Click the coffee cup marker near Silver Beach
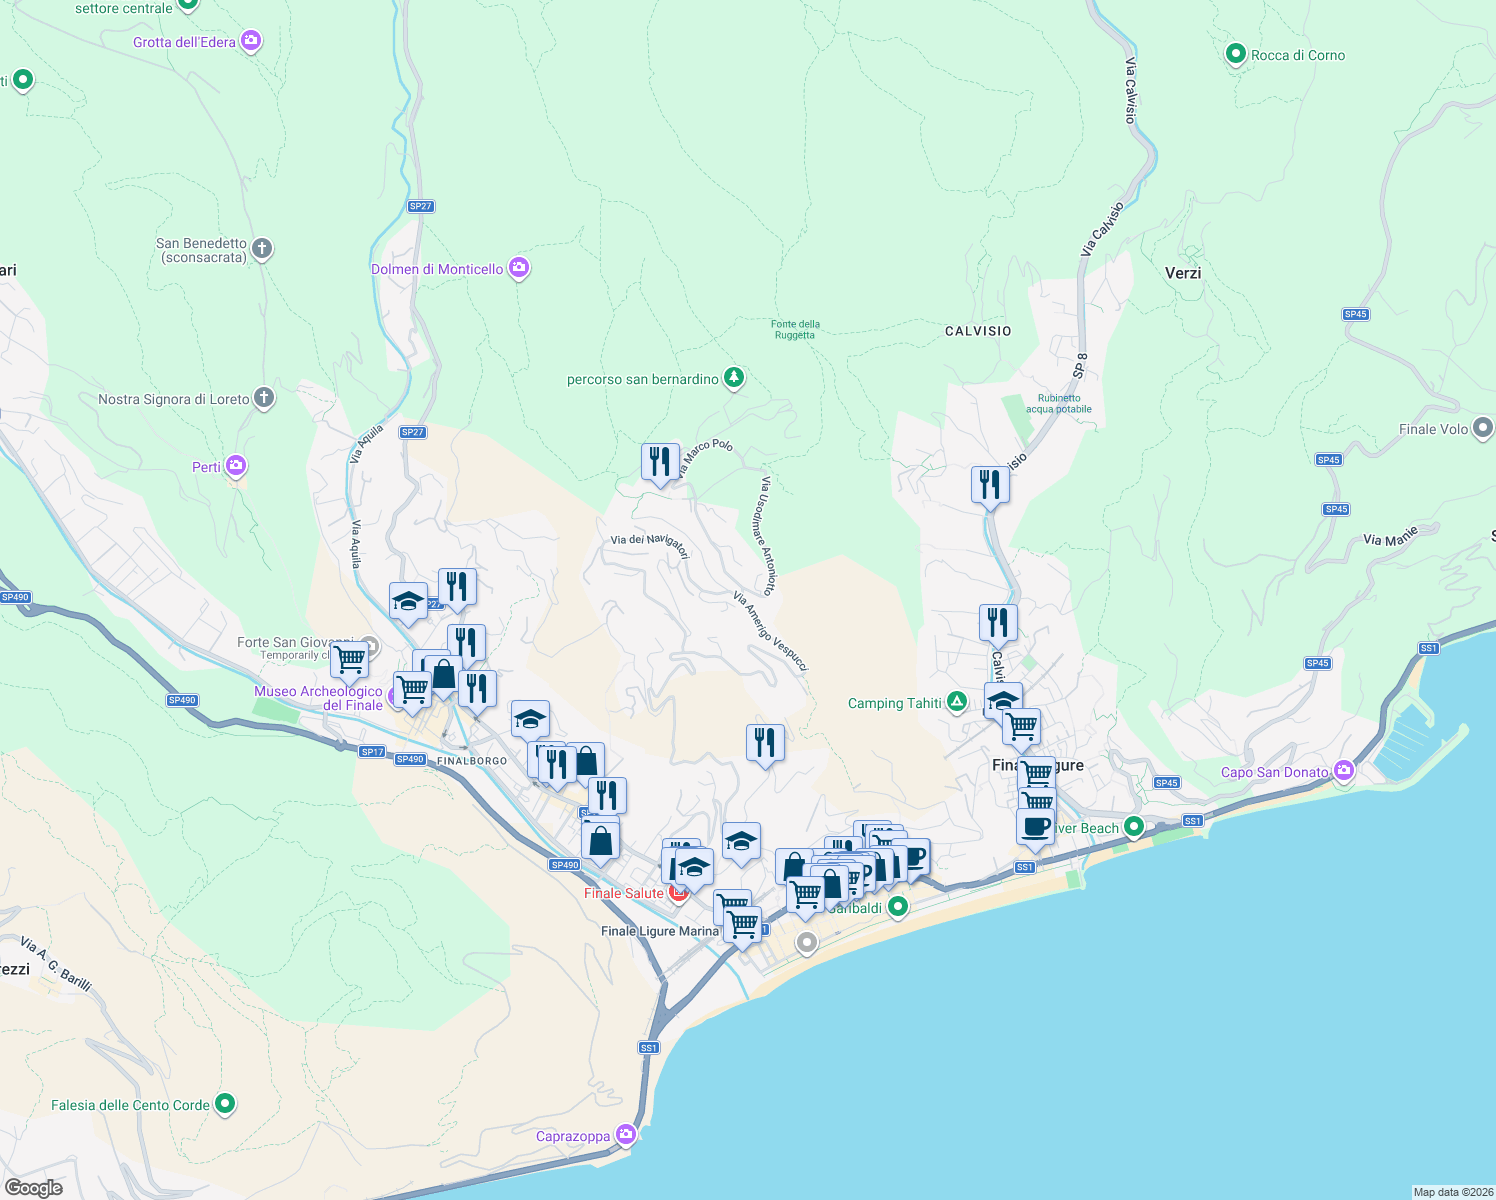This screenshot has height=1200, width=1496. click(x=1035, y=826)
